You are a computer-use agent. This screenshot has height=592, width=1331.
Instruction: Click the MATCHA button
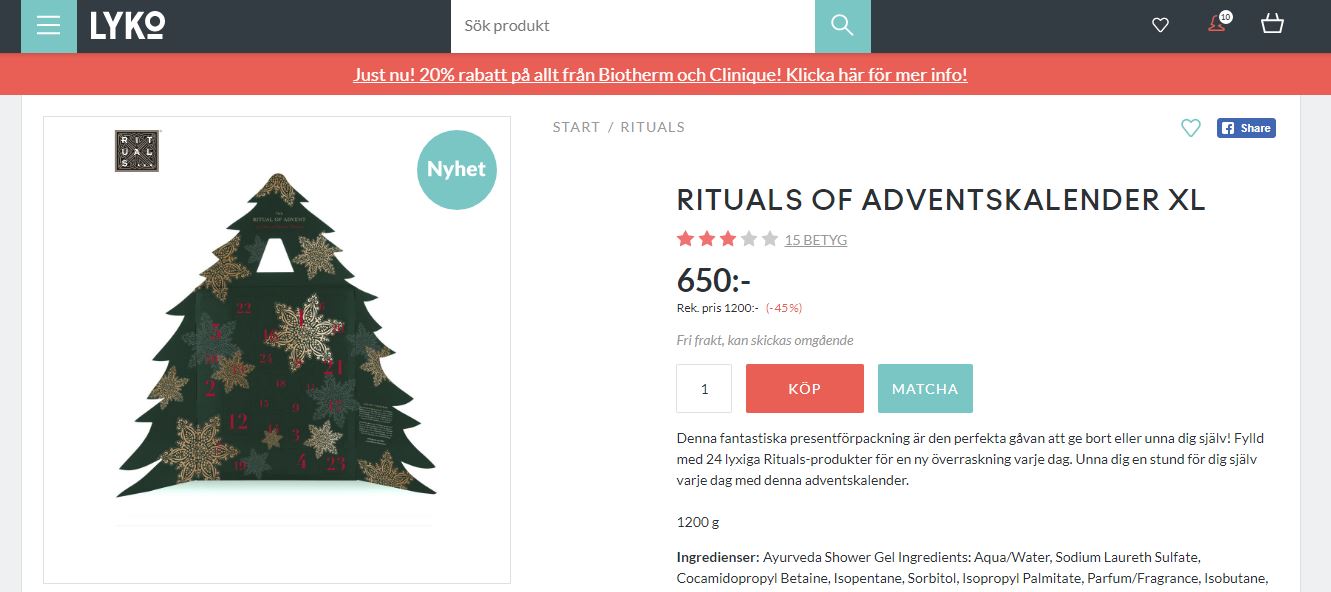tap(925, 389)
